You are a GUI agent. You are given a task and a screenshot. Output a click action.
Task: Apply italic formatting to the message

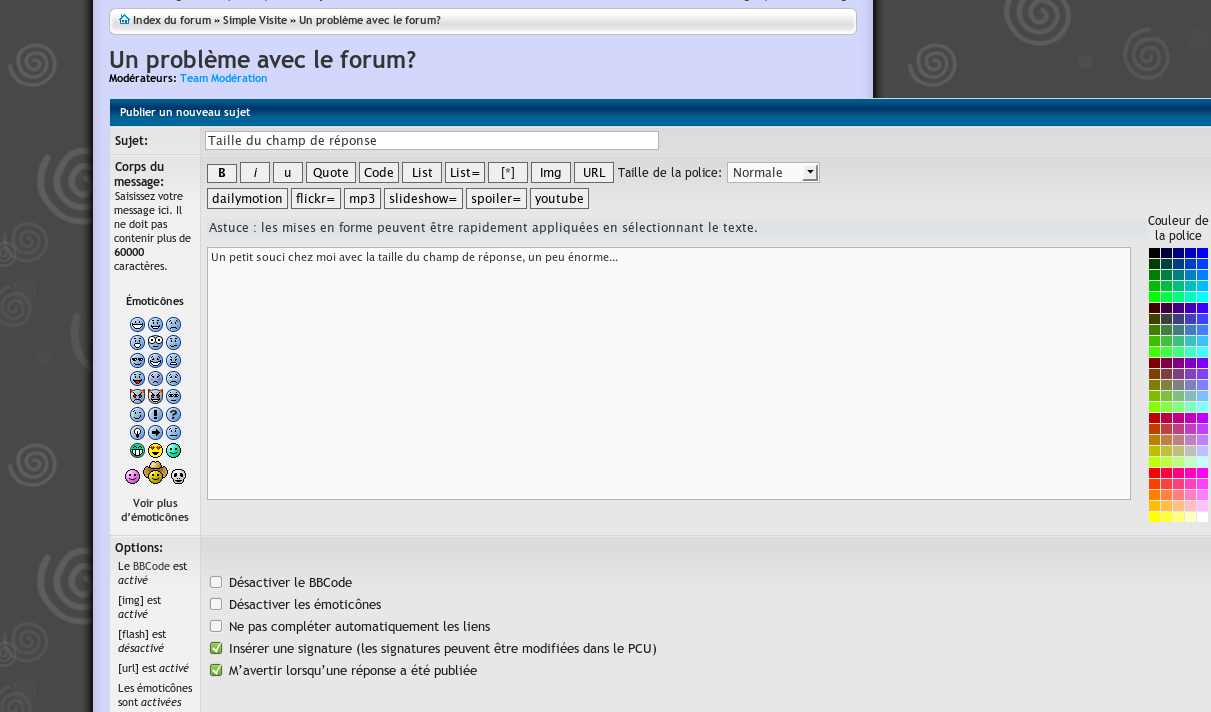pyautogui.click(x=254, y=172)
